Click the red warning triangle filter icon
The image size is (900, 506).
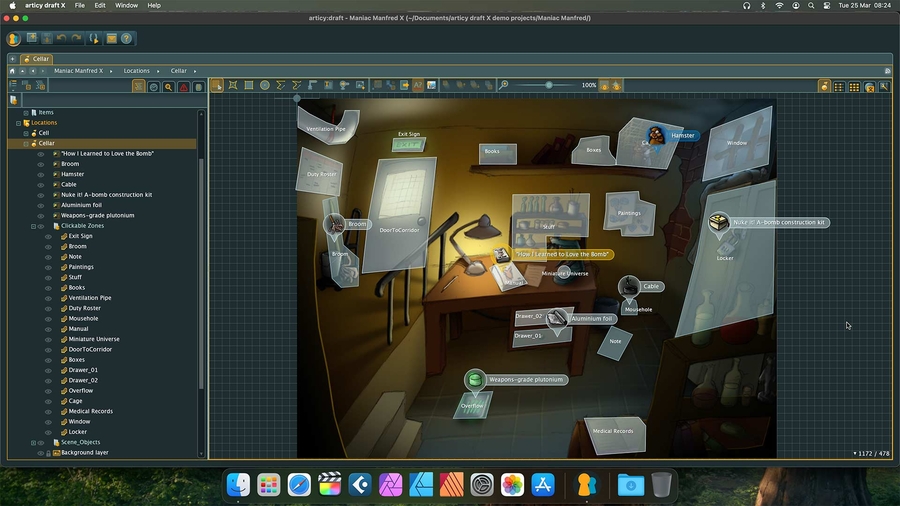183,87
